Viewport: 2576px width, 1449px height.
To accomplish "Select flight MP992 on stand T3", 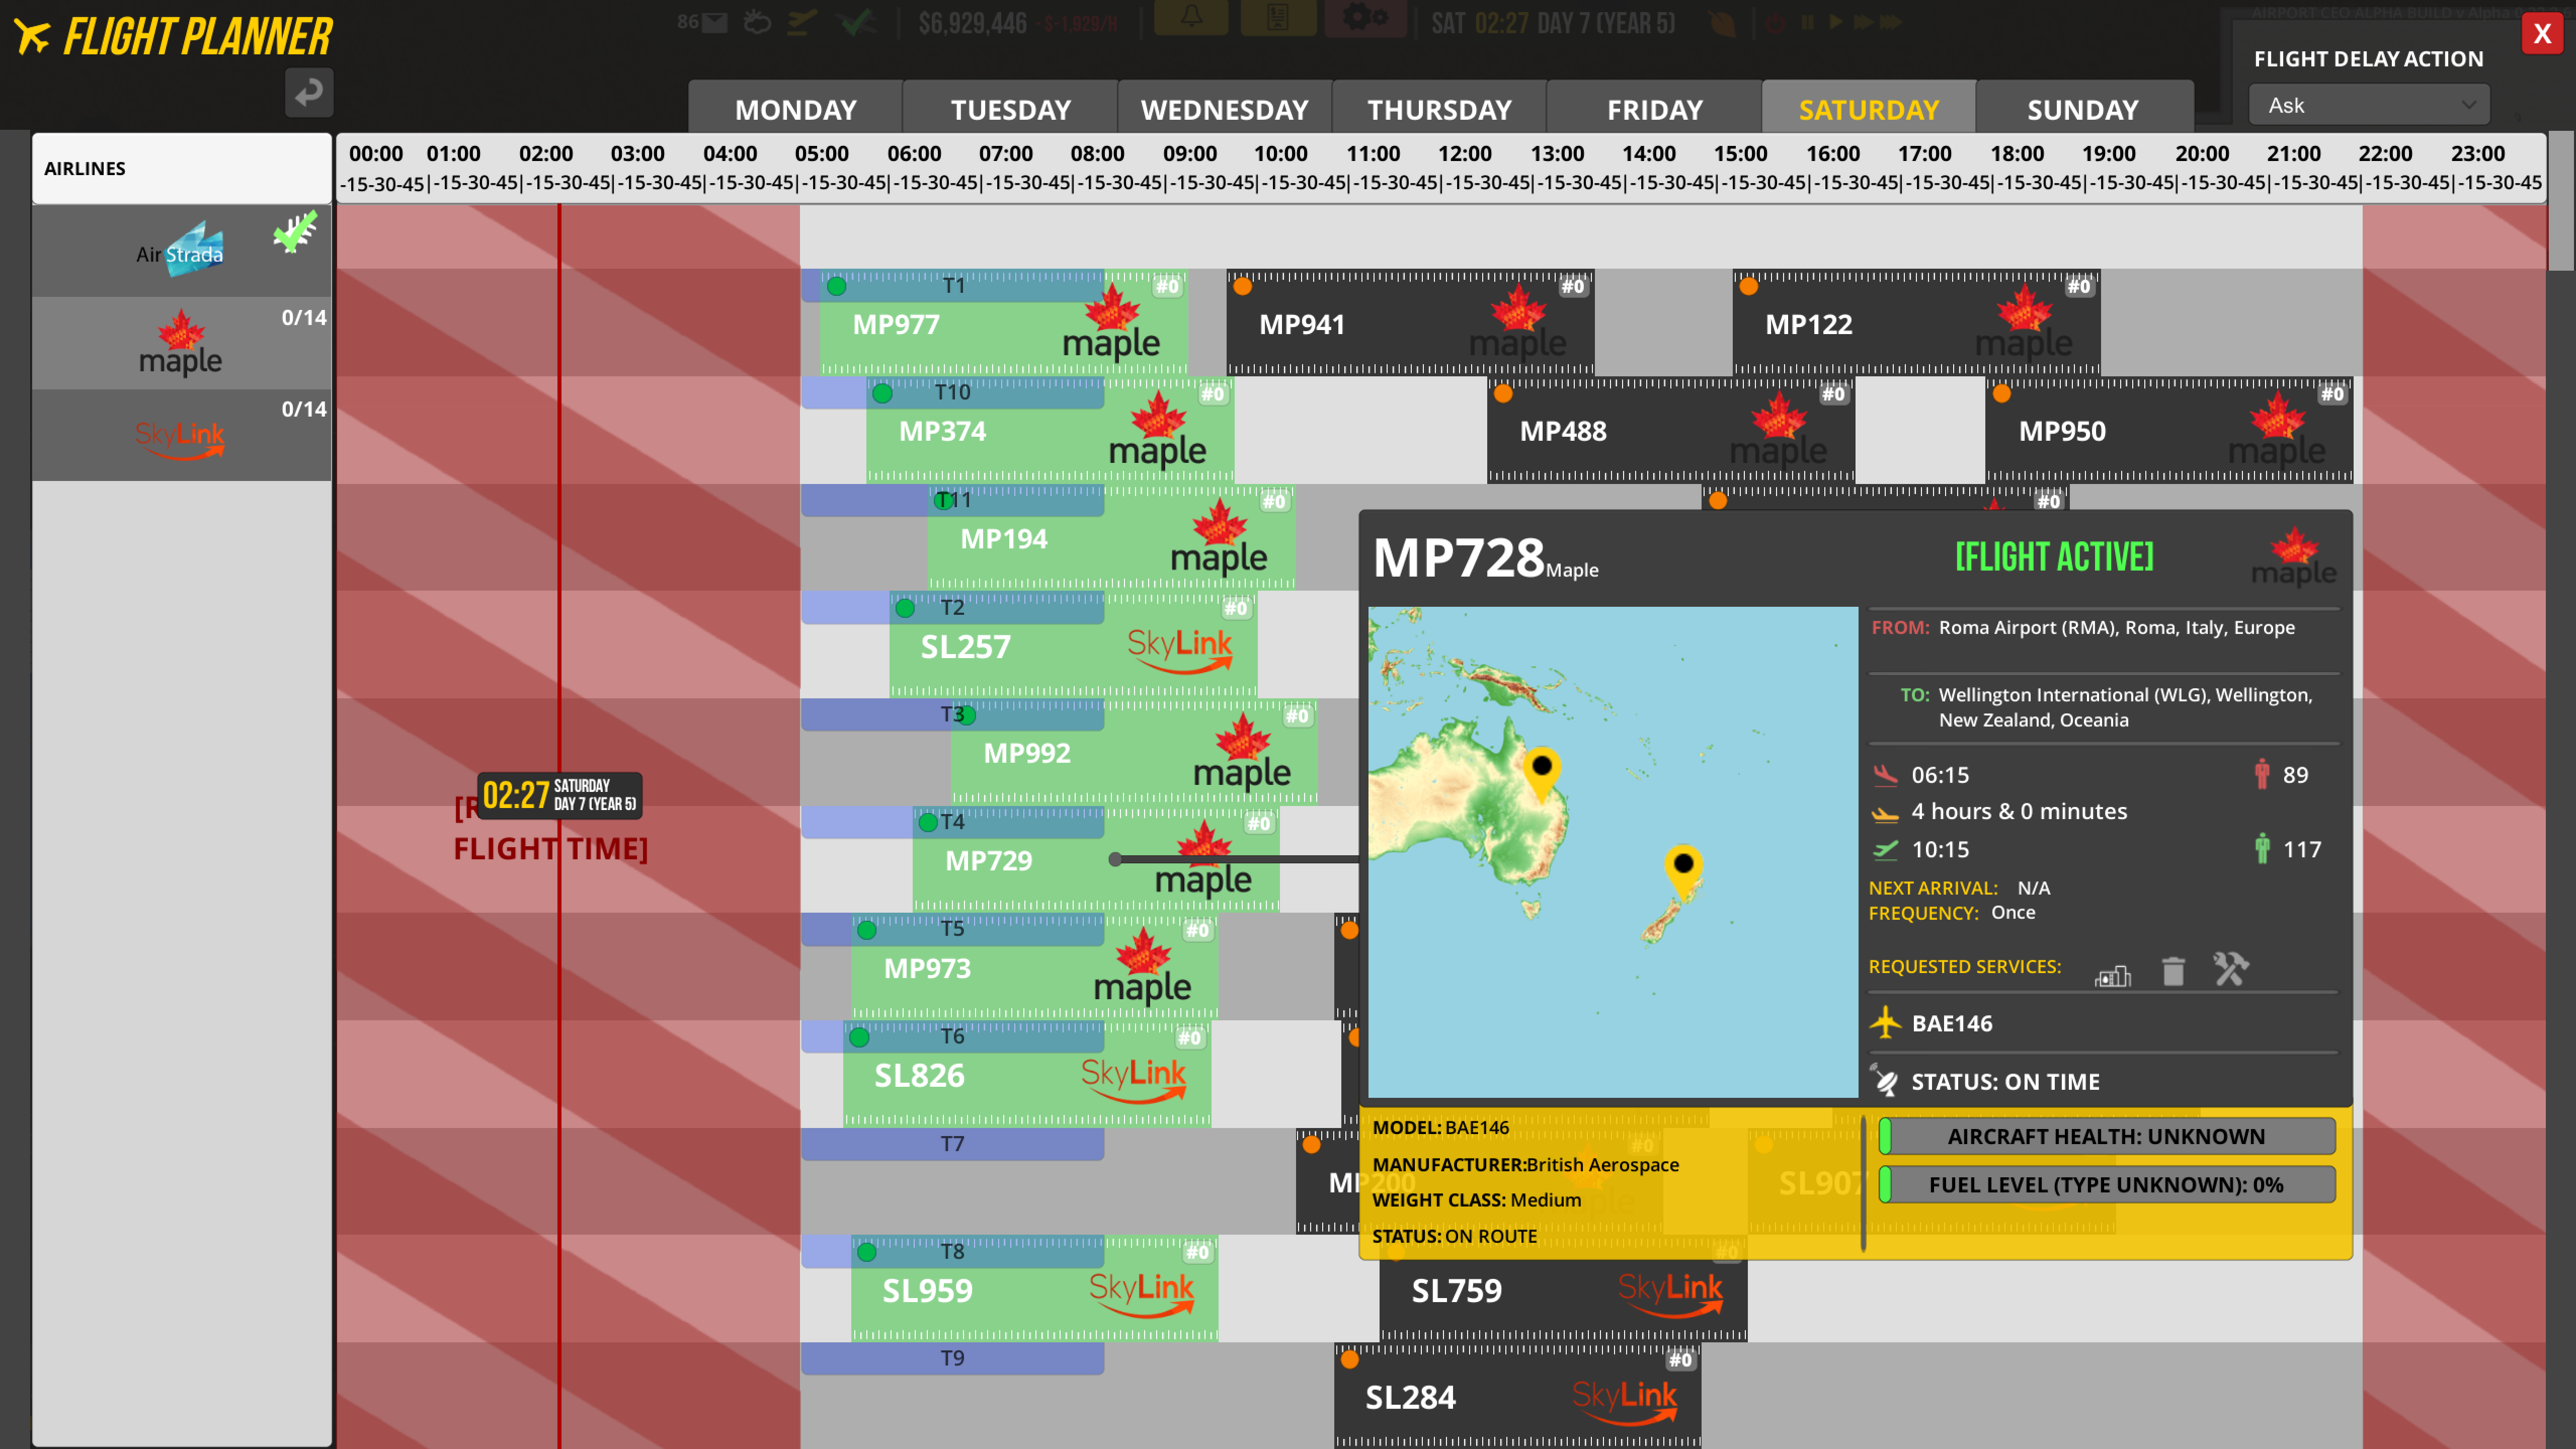I will click(x=1134, y=753).
